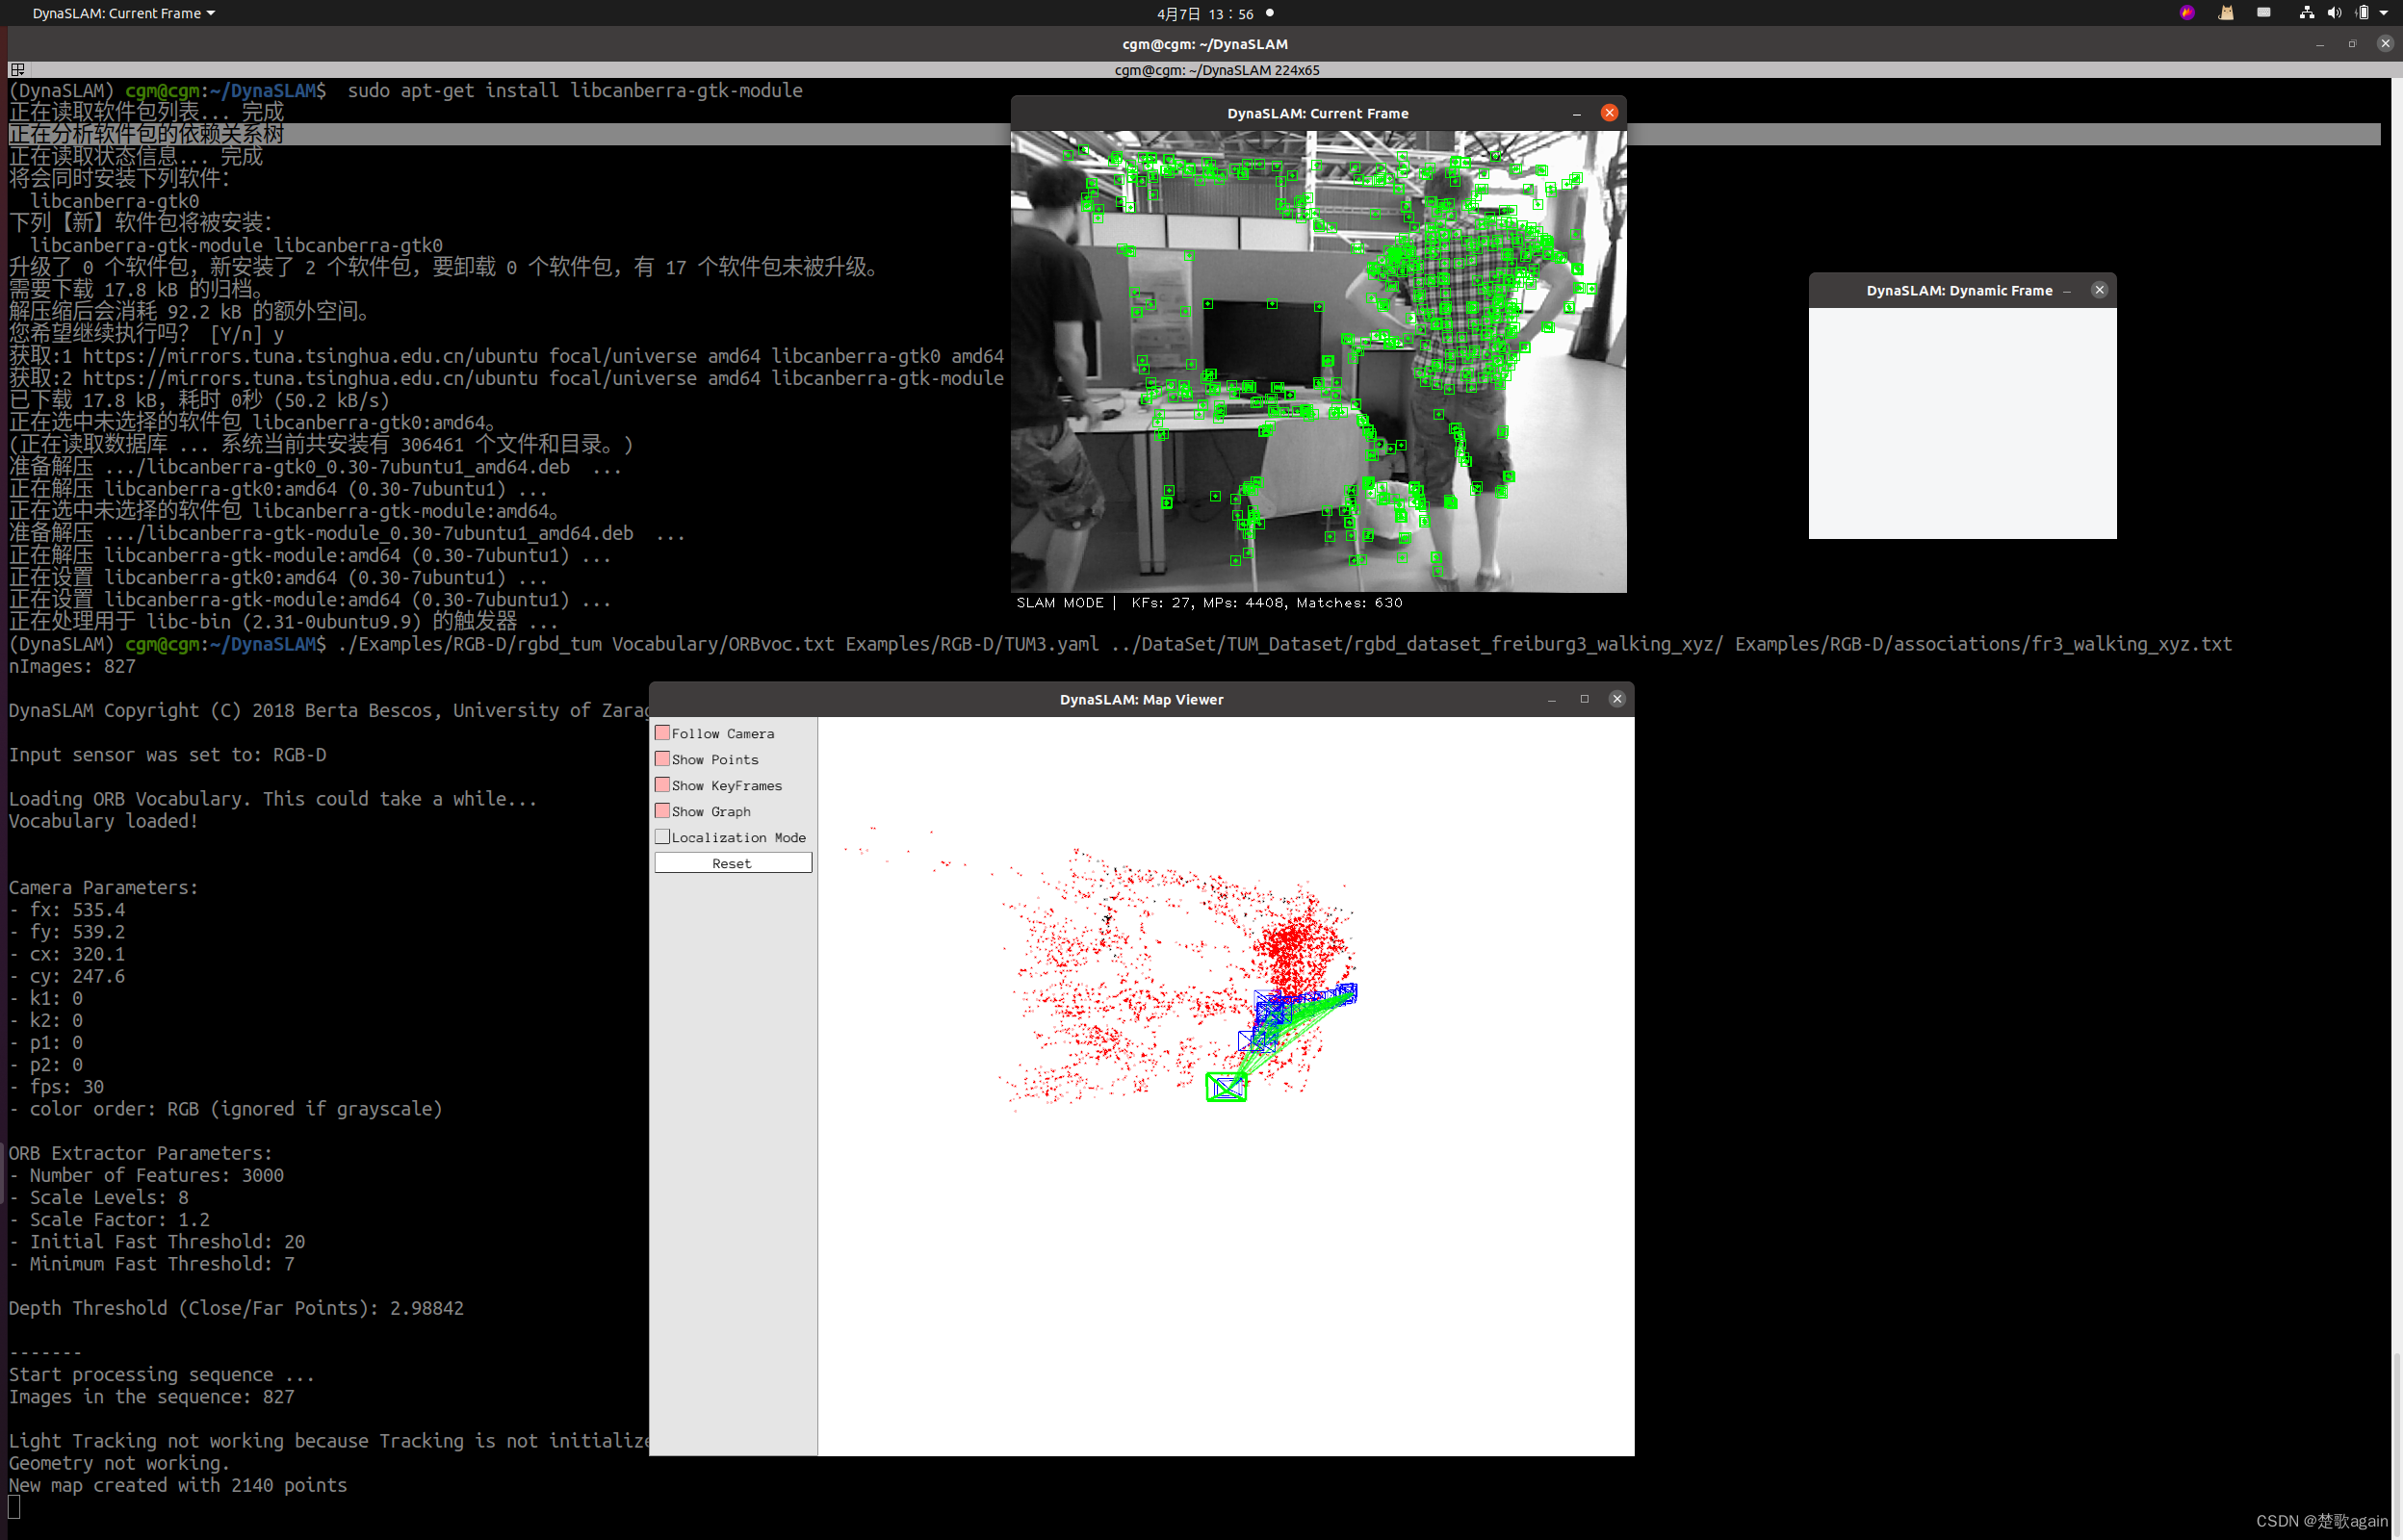Open the Flameshot tray icon
2403x1540 pixels.
tap(2187, 13)
